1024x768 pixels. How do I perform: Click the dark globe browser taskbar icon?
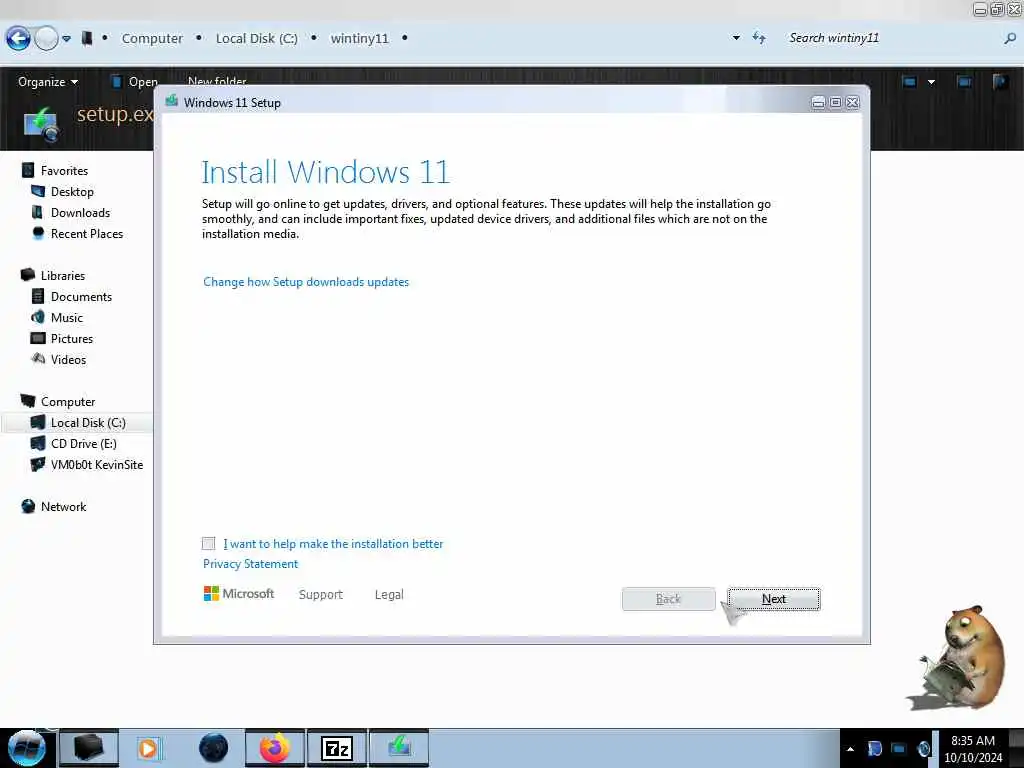pos(214,748)
